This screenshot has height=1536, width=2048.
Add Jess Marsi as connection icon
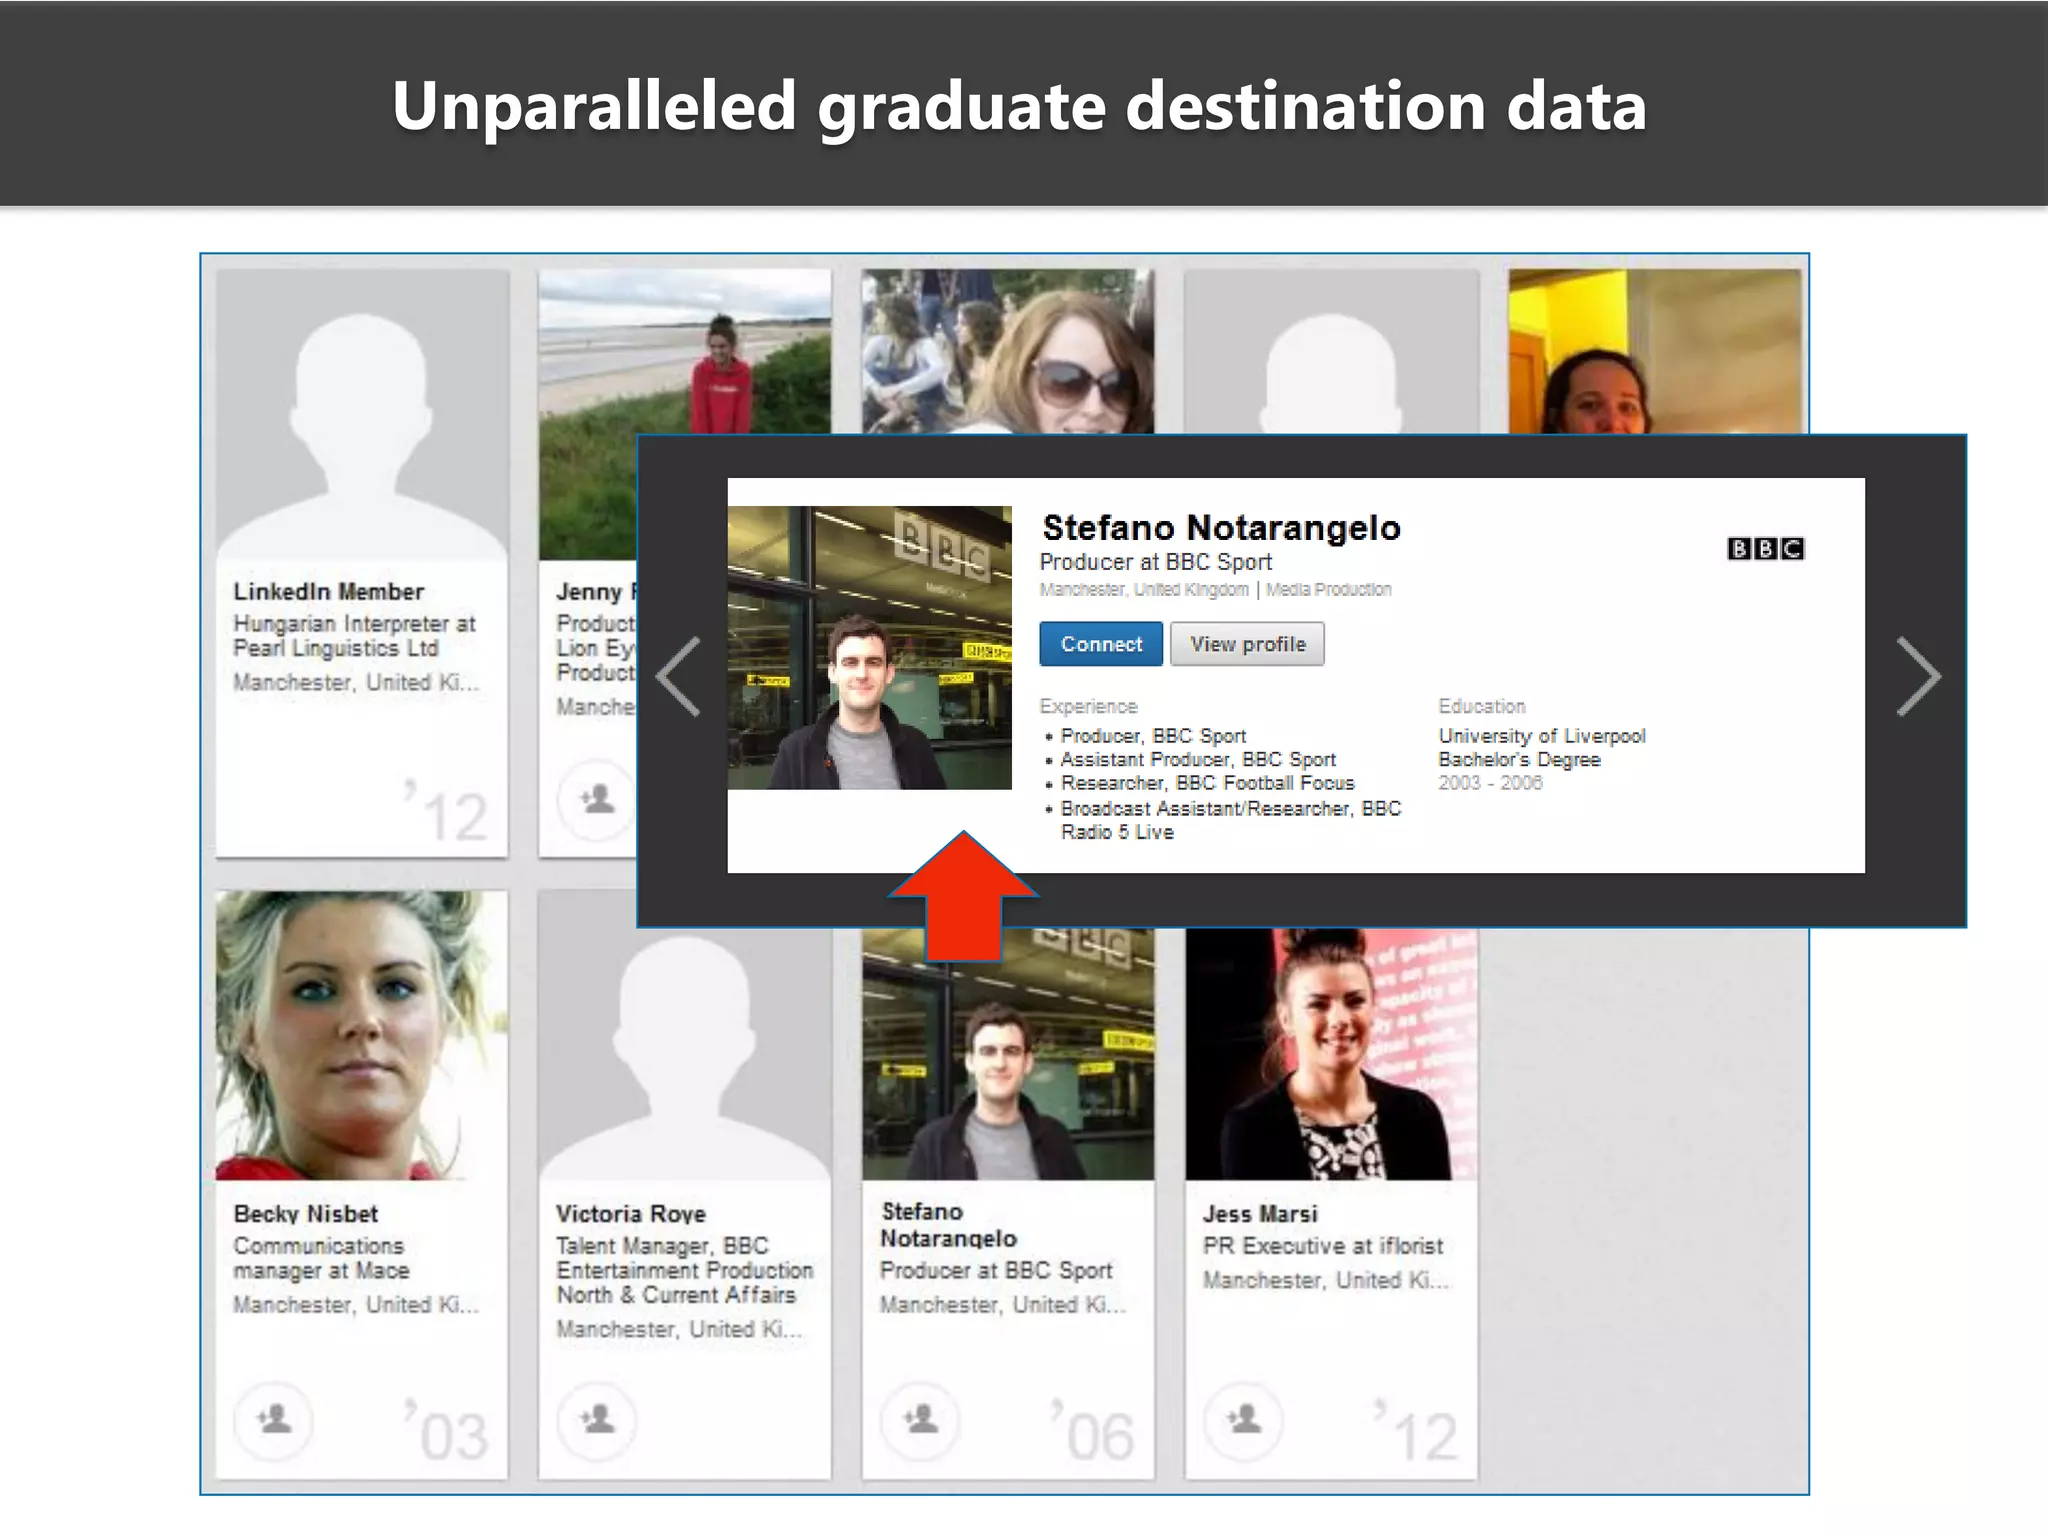click(1243, 1419)
